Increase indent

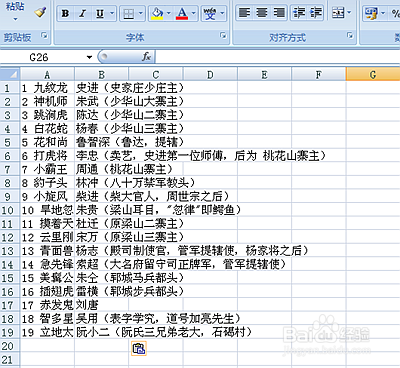point(315,13)
